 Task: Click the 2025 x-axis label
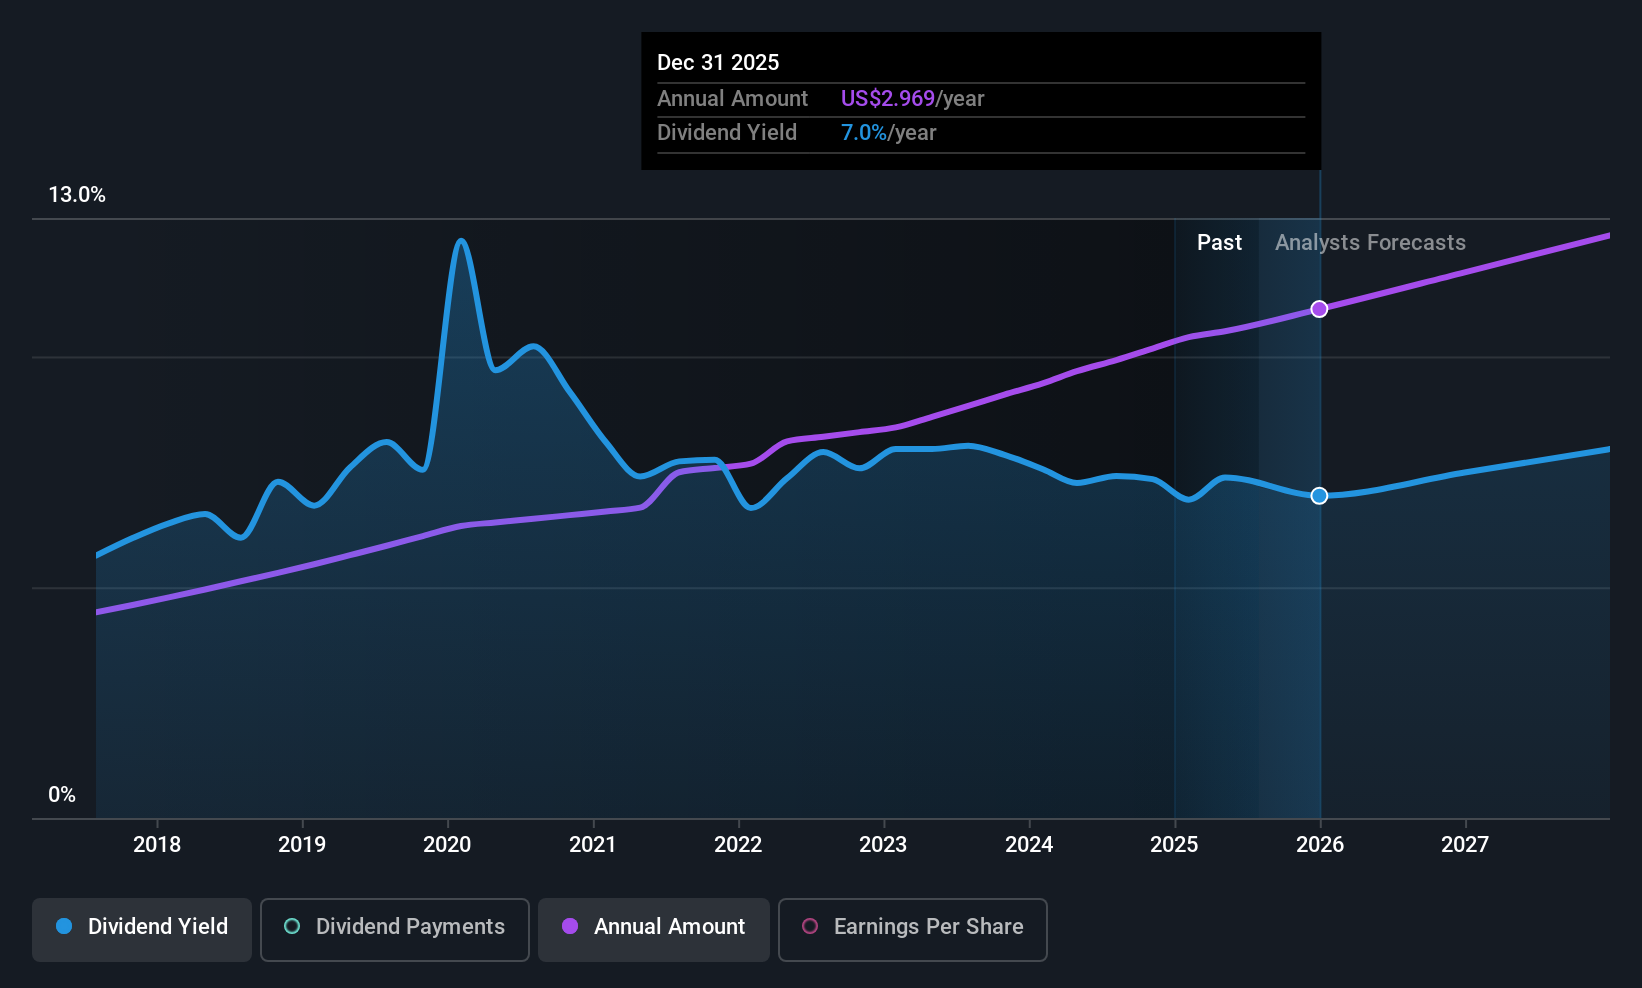click(x=1174, y=845)
